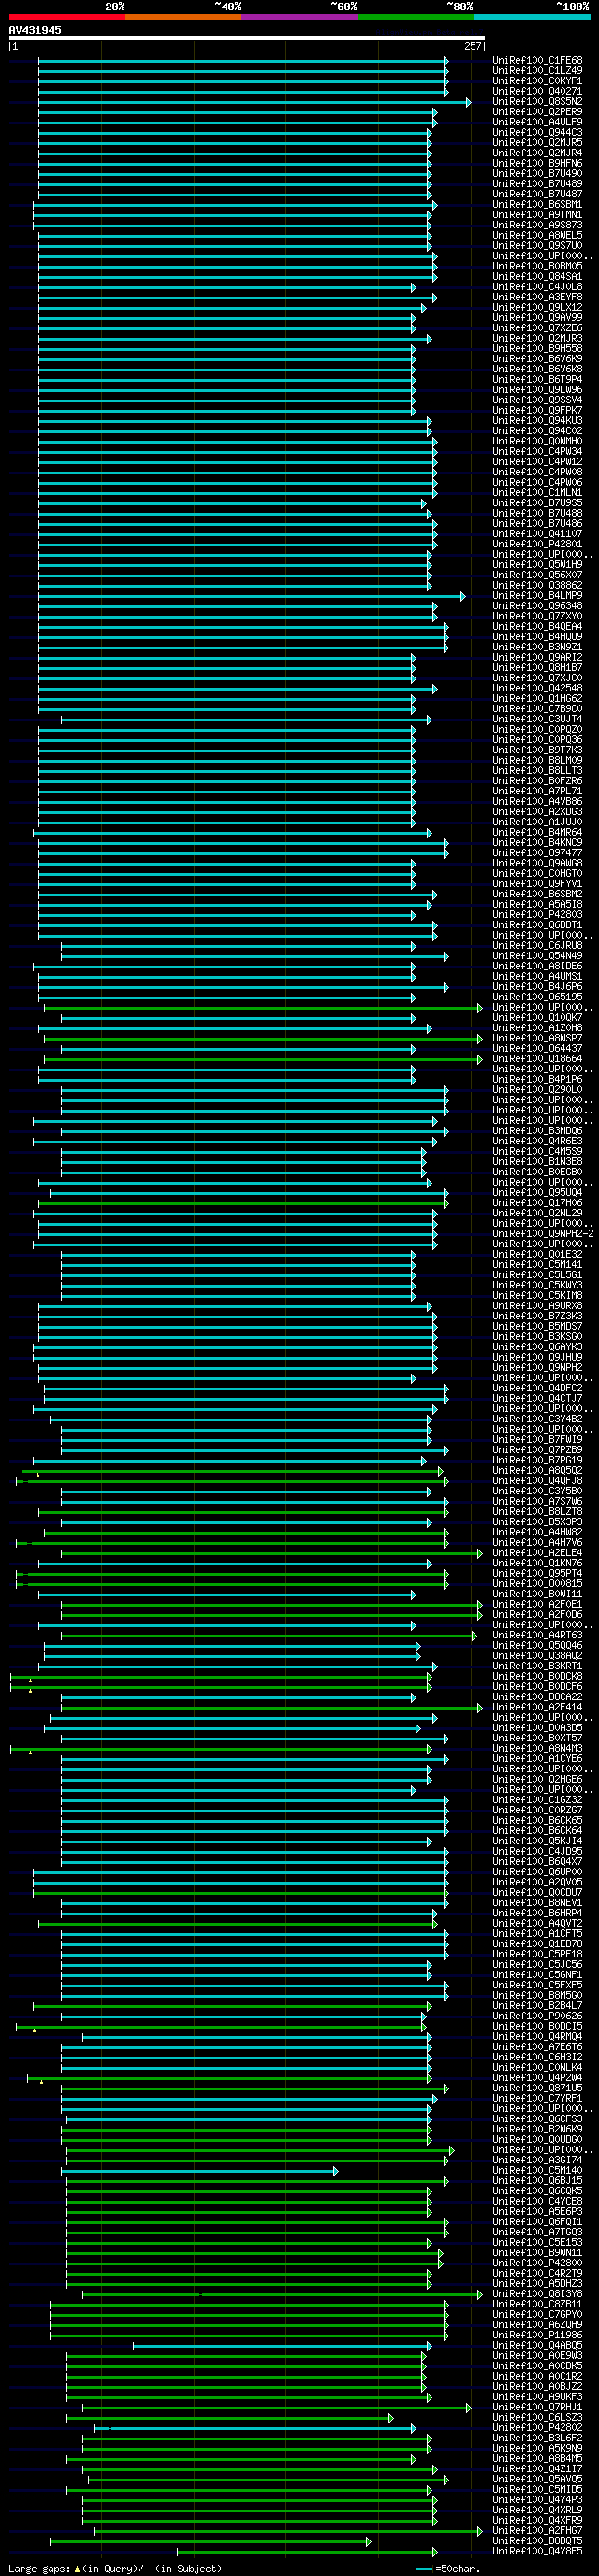The width and height of the screenshot is (599, 2576).
Task: Select hit UniRef100_C1GZ32
Action: coord(537,1800)
